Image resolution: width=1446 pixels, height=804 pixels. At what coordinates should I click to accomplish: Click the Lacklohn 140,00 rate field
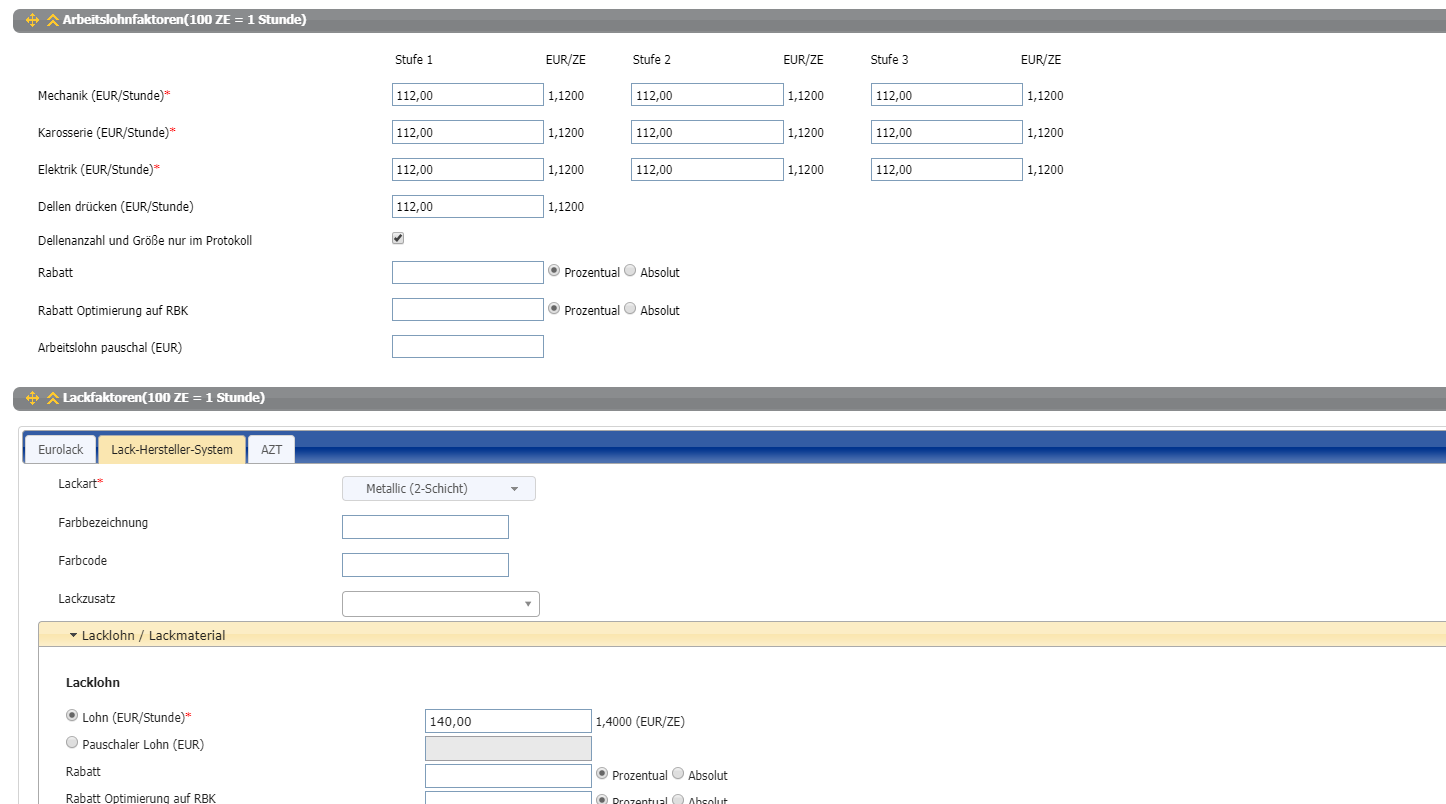pos(508,721)
